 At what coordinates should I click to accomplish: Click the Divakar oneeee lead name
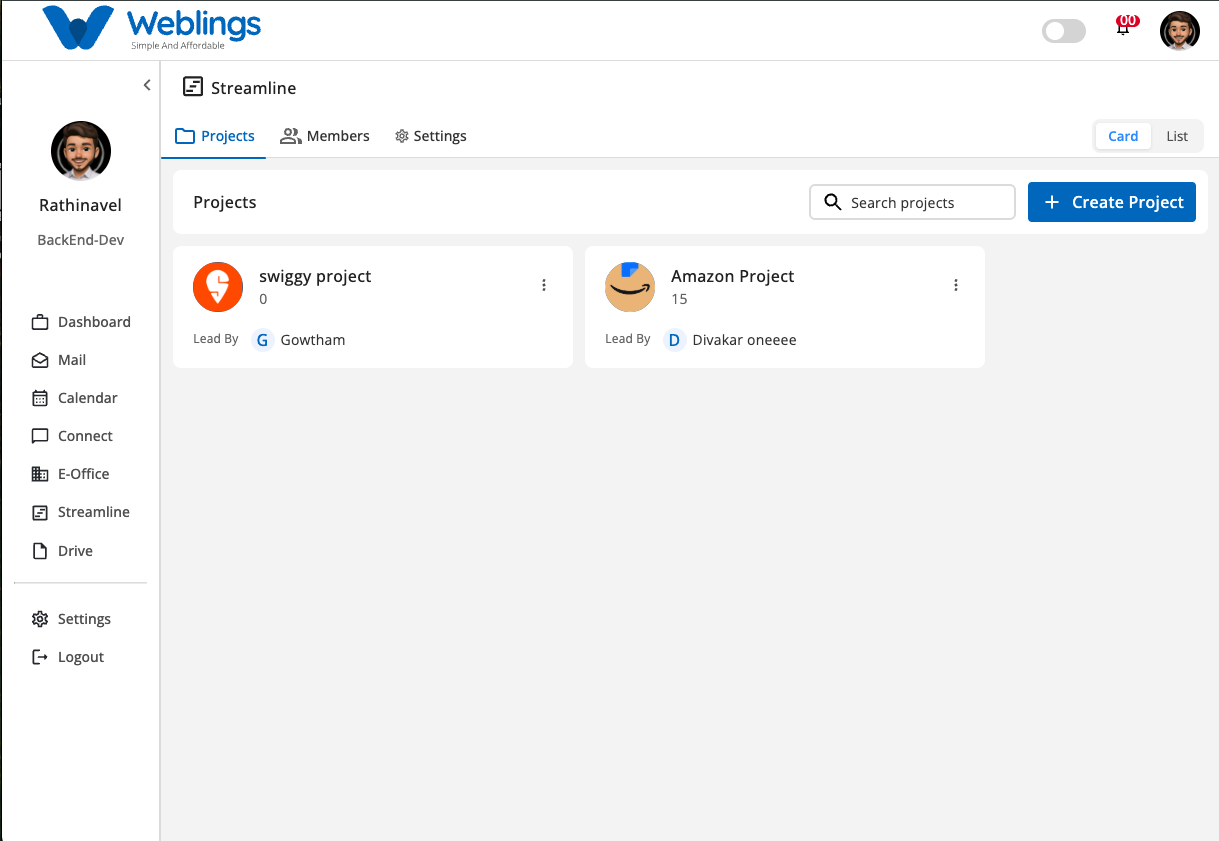tap(745, 340)
